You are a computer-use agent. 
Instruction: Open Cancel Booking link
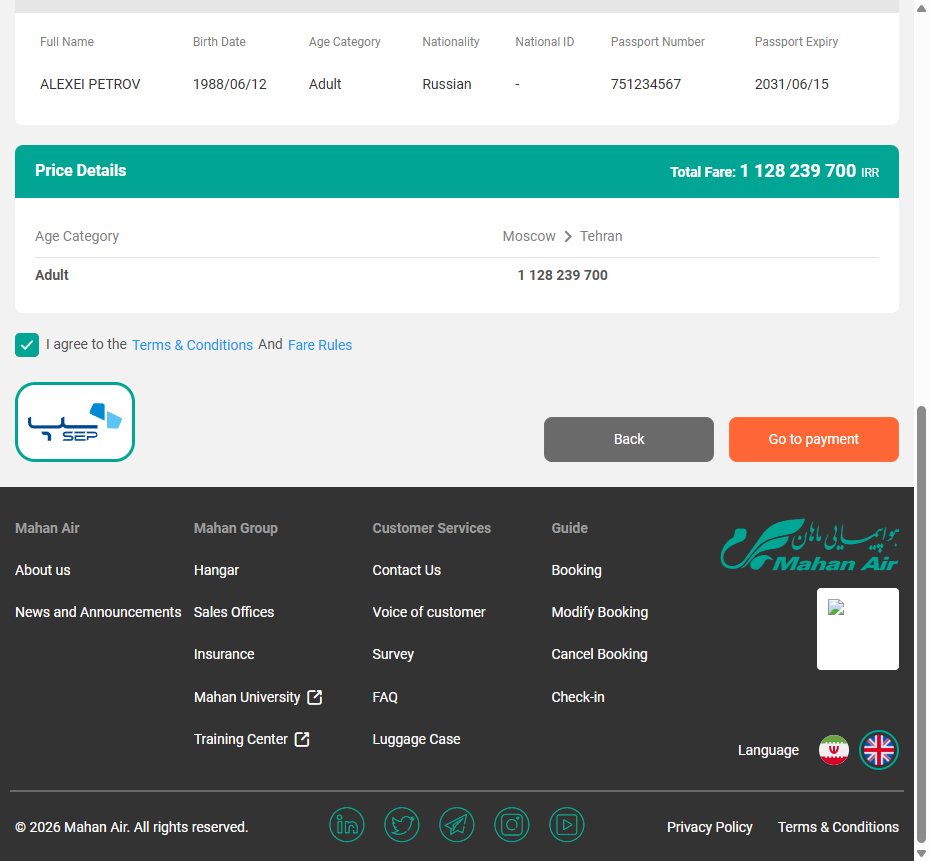click(x=599, y=654)
